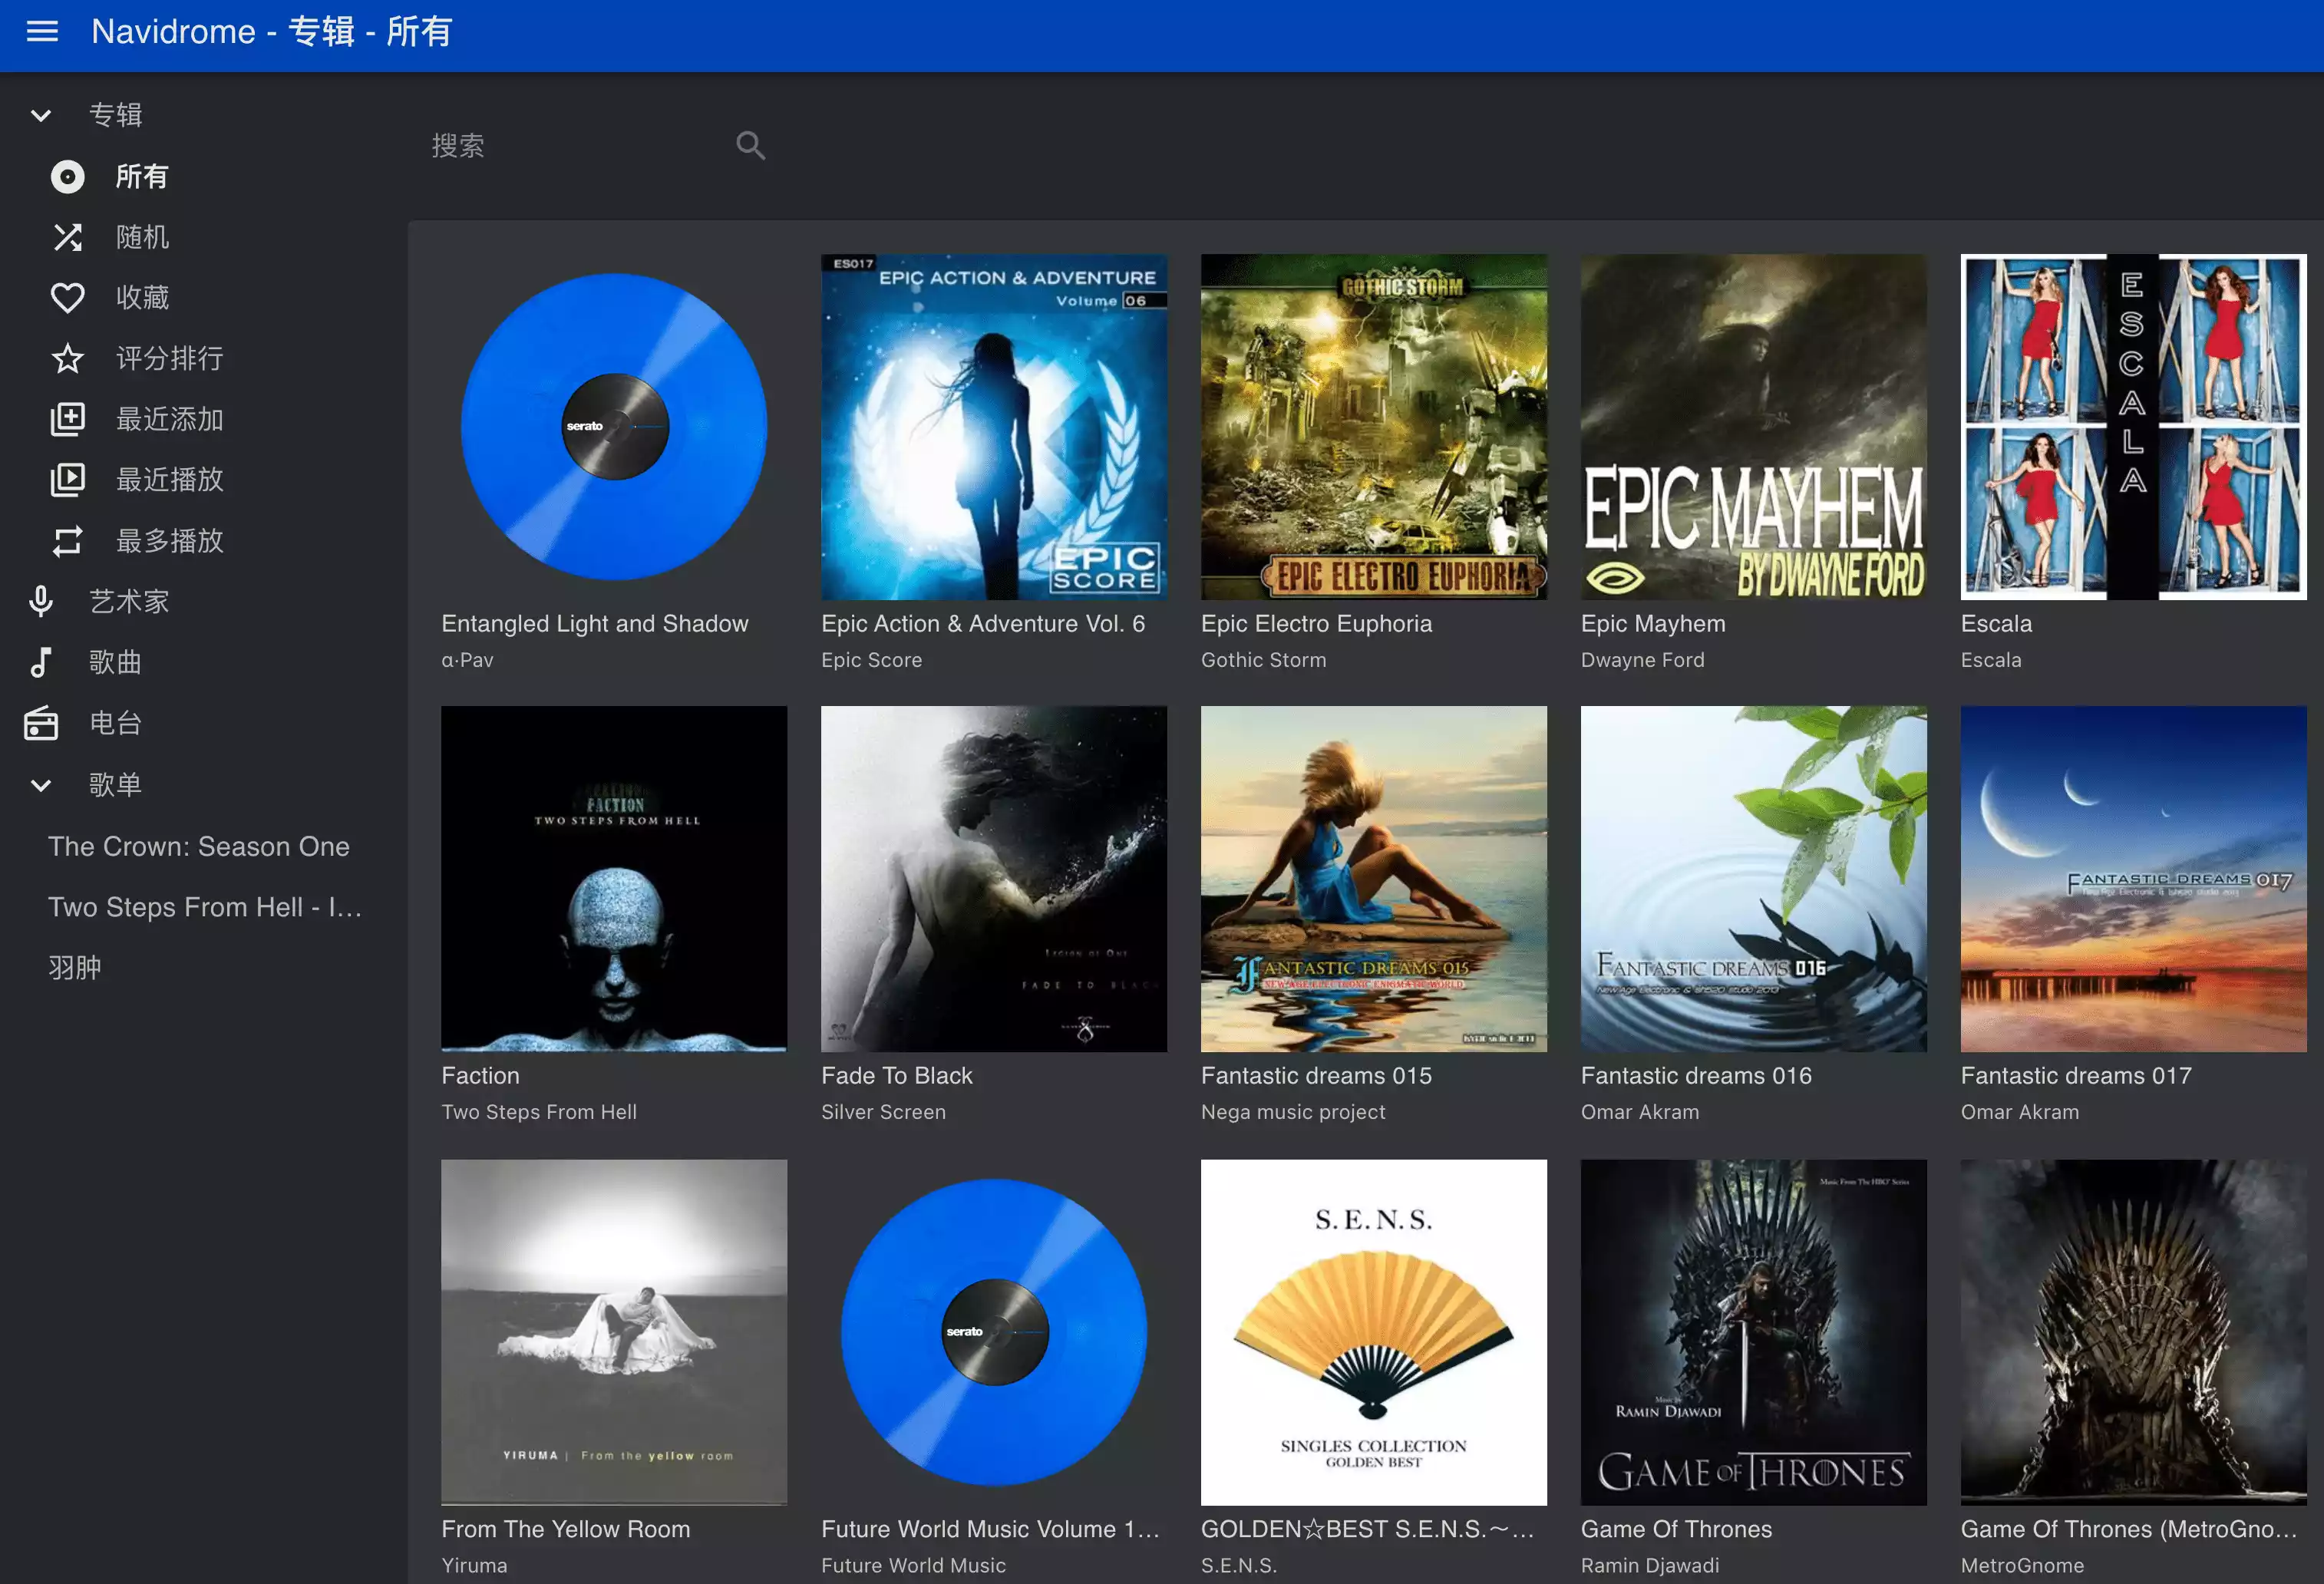Select the 所有 albums menu item
Viewport: 2324px width, 1584px height.
click(141, 177)
